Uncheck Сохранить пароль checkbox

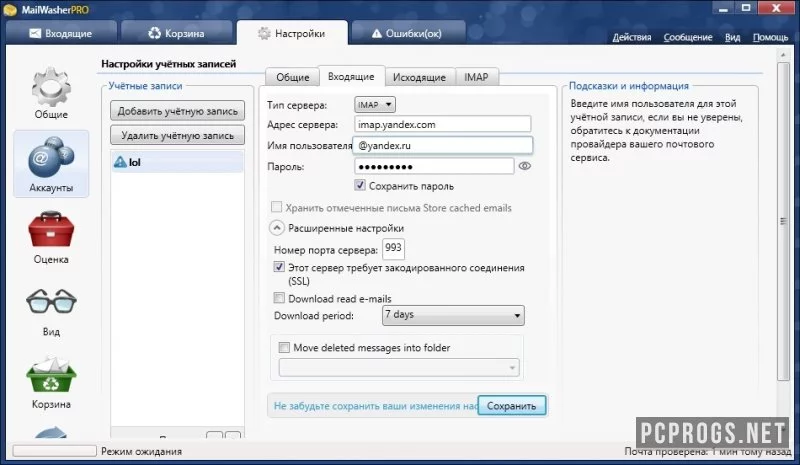[360, 185]
